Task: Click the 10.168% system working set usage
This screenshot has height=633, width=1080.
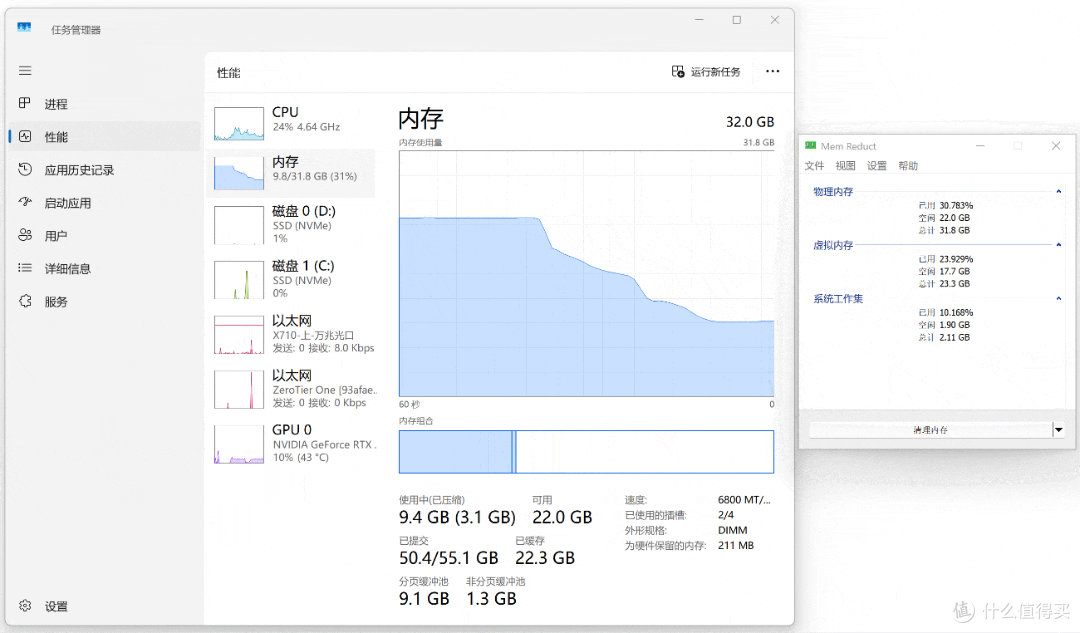Action: pos(956,313)
